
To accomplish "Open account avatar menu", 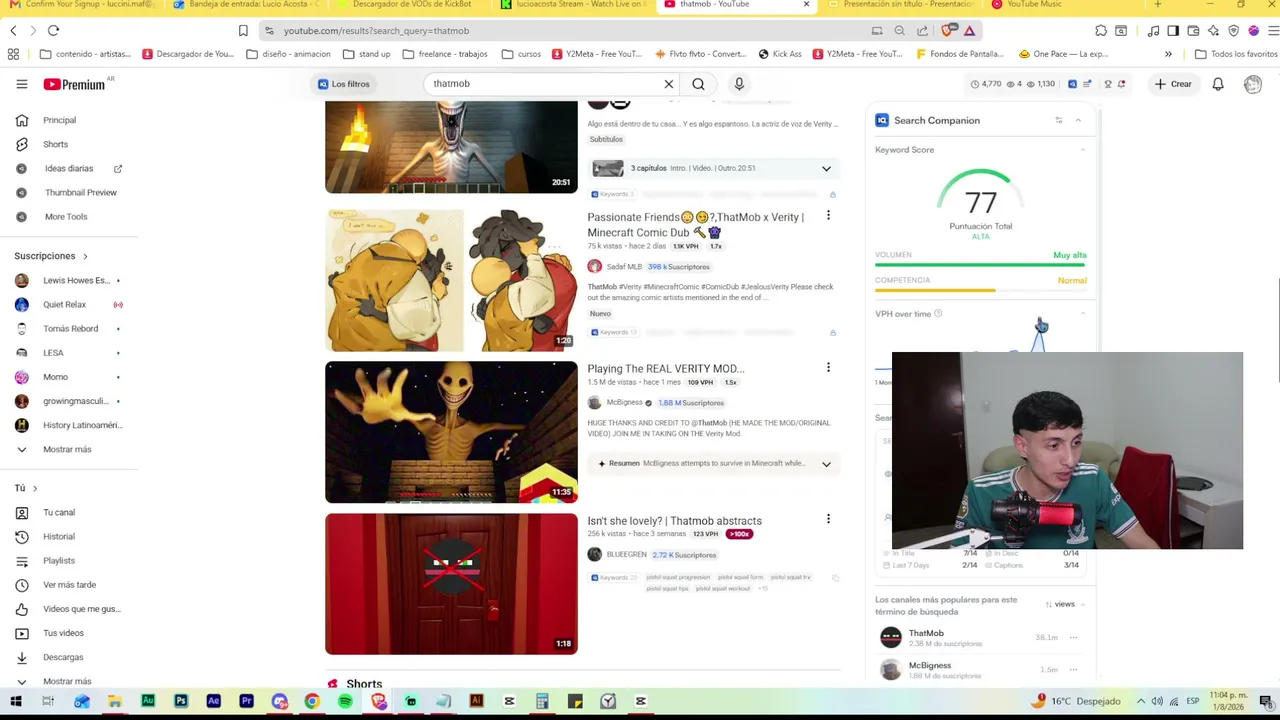I will point(1252,84).
